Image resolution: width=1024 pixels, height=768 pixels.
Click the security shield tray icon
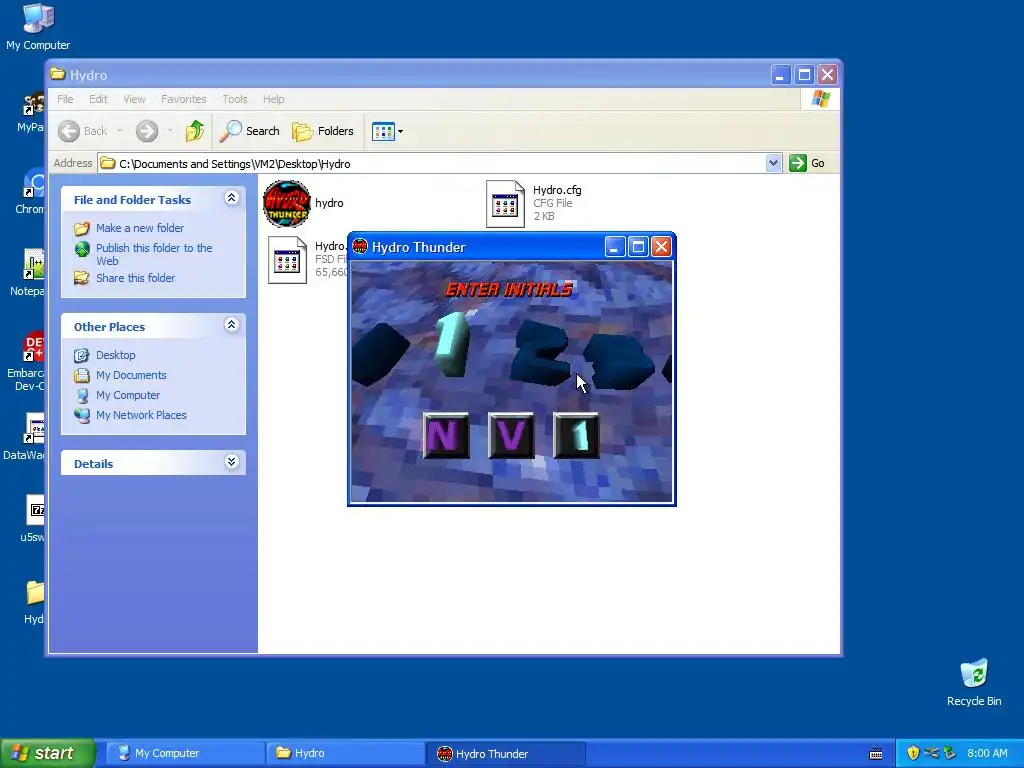click(913, 753)
